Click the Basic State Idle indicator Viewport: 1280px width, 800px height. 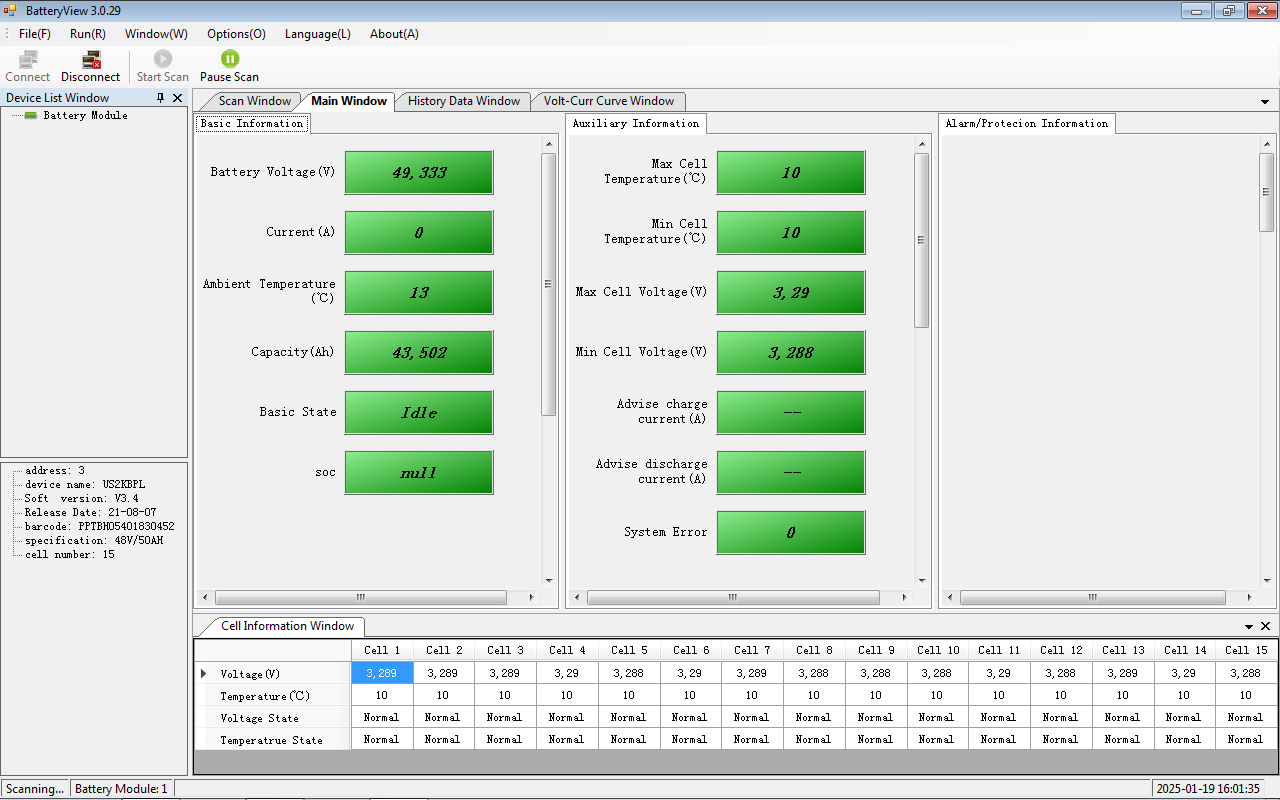419,413
